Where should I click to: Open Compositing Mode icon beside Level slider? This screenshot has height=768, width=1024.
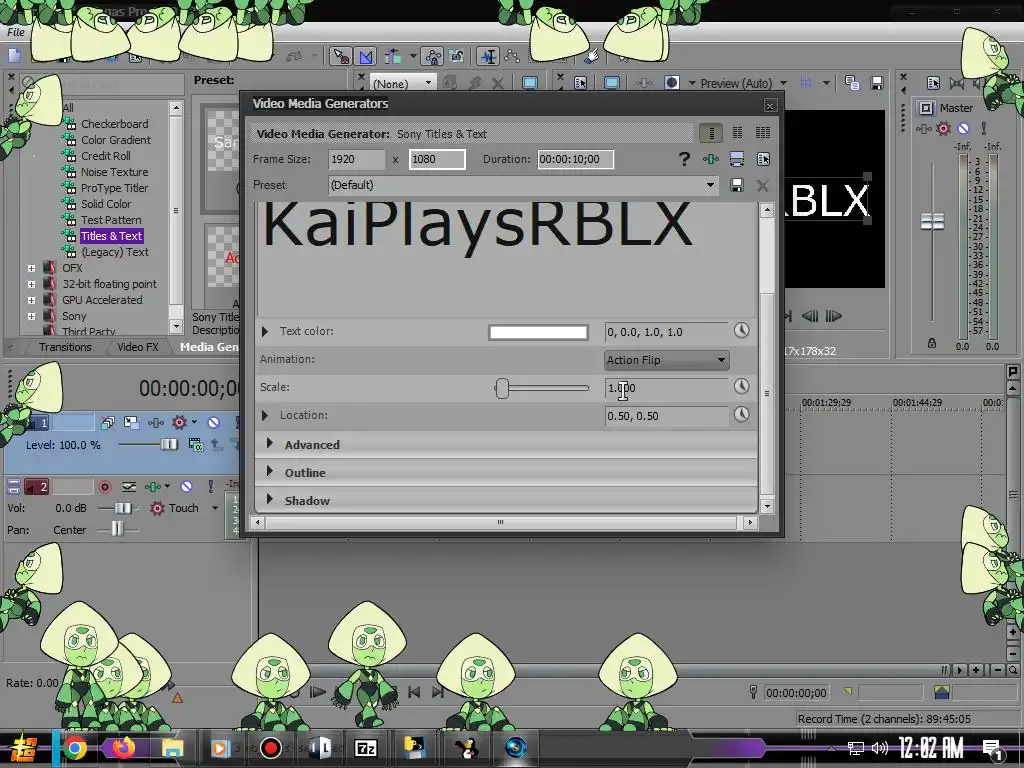(x=195, y=445)
